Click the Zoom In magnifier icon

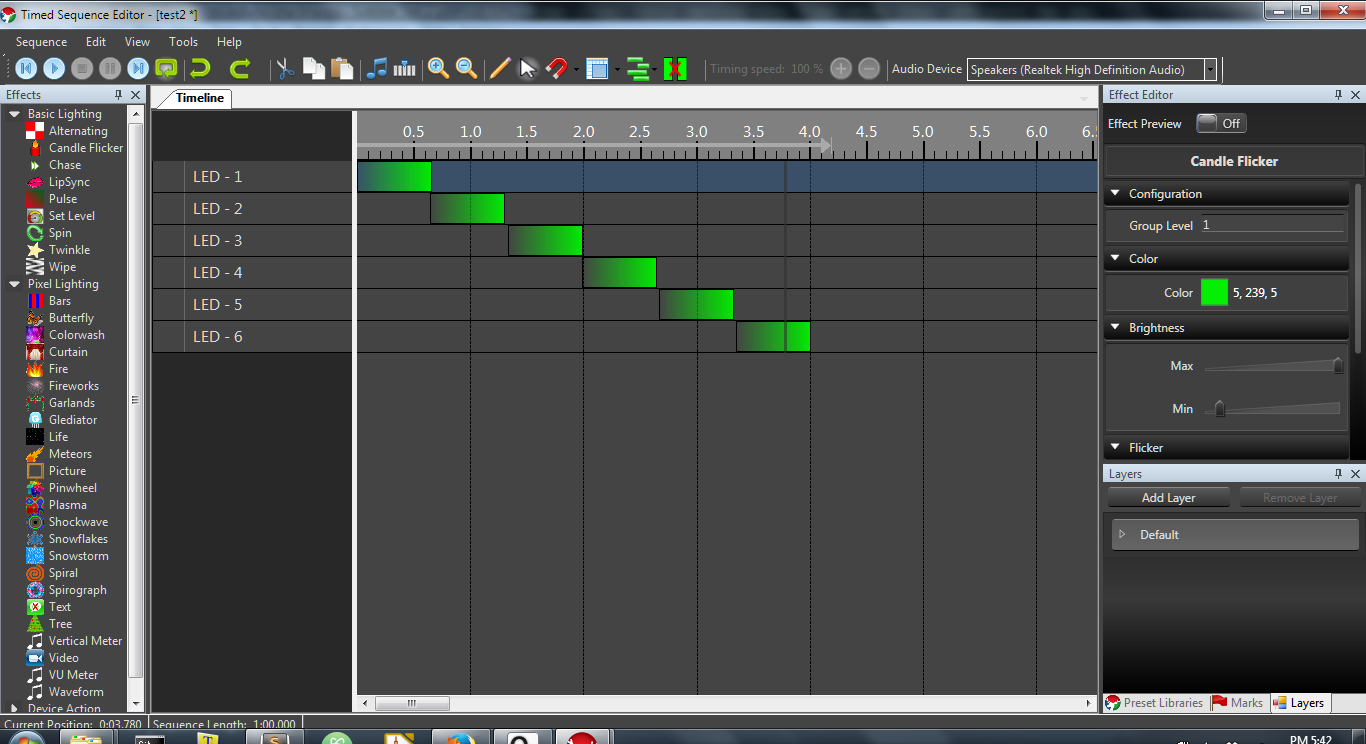pos(438,69)
